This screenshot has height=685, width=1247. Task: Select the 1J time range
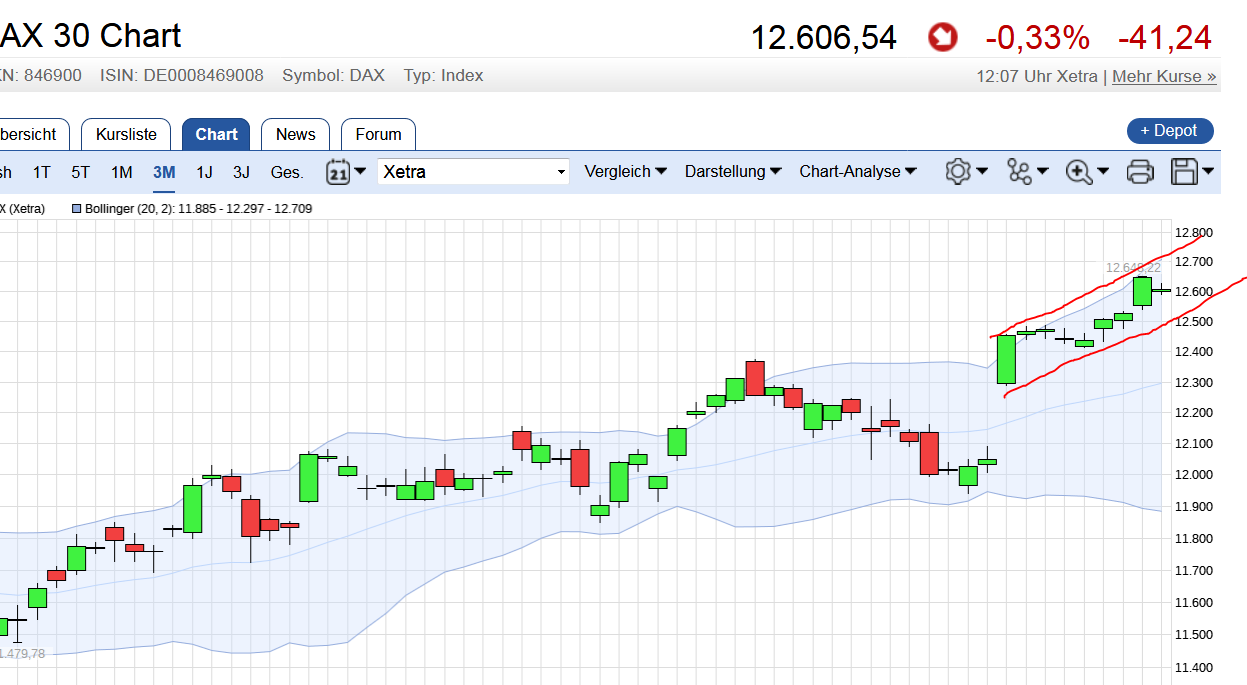(204, 172)
